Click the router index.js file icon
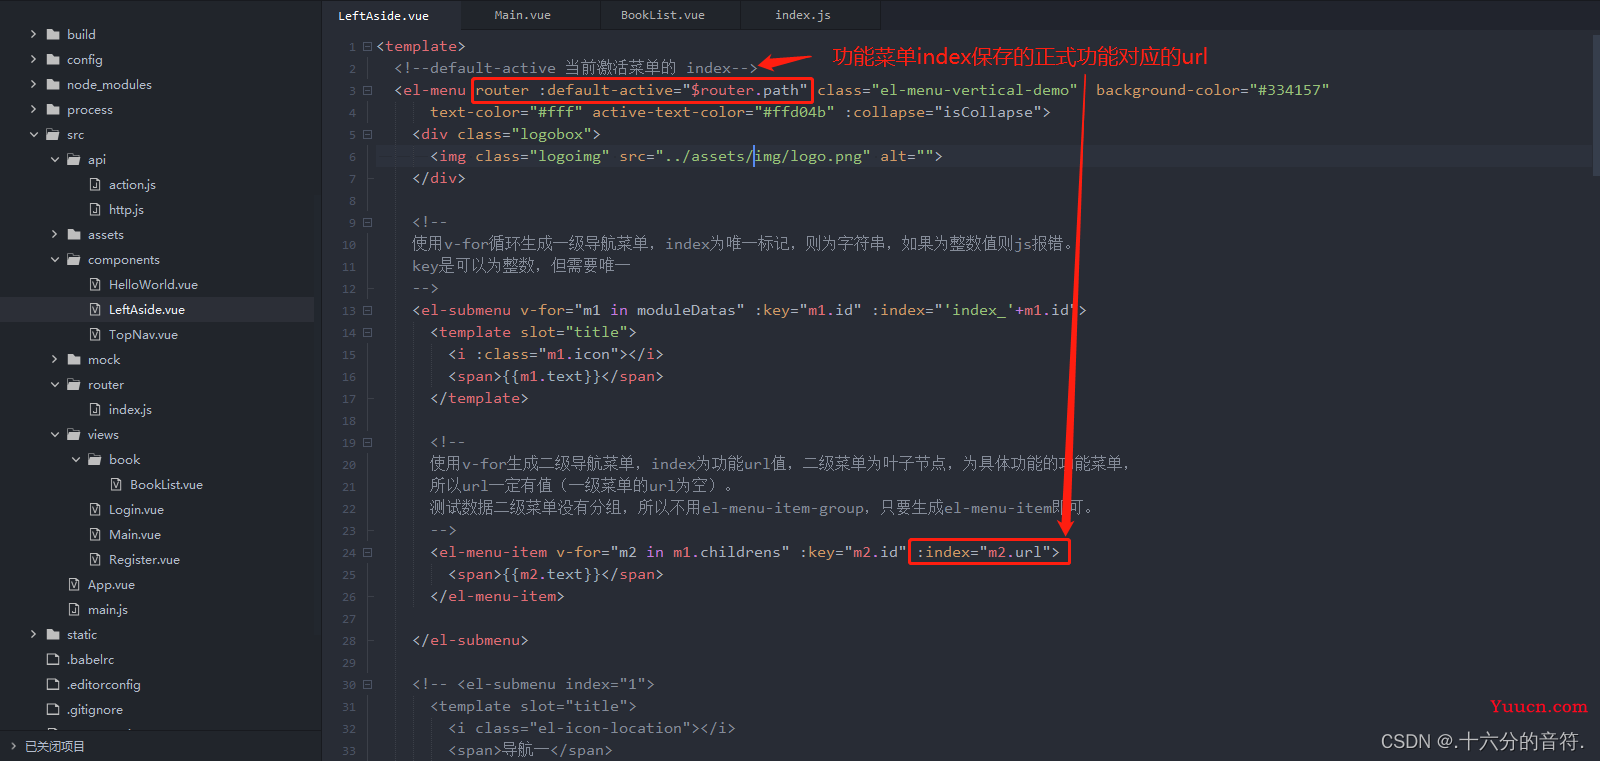 point(95,409)
